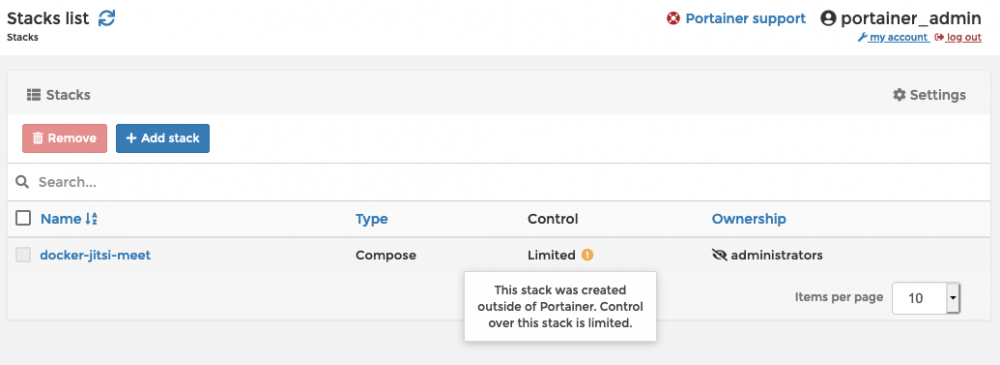Log out of Portainer
The image size is (1000, 365).
coord(958,38)
